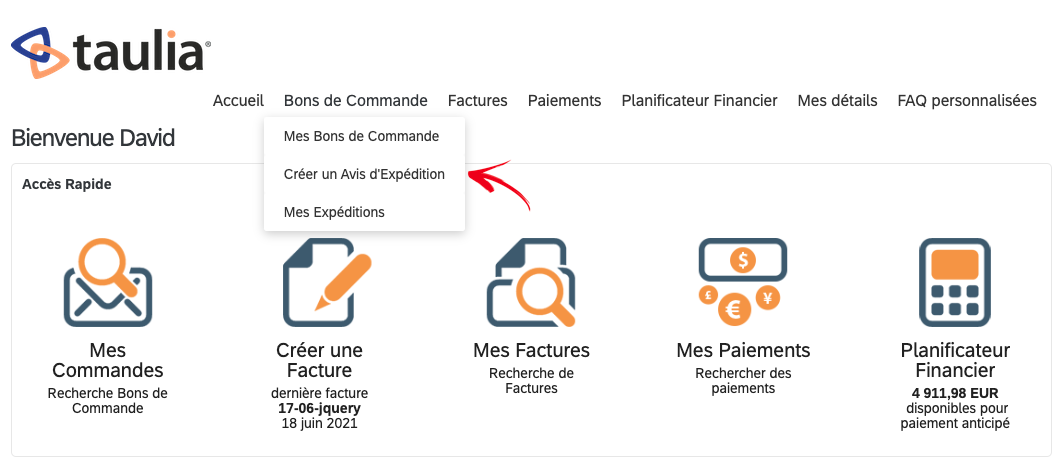The width and height of the screenshot is (1064, 467).
Task: Click the Créer une Facture pencil icon
Action: point(327,282)
